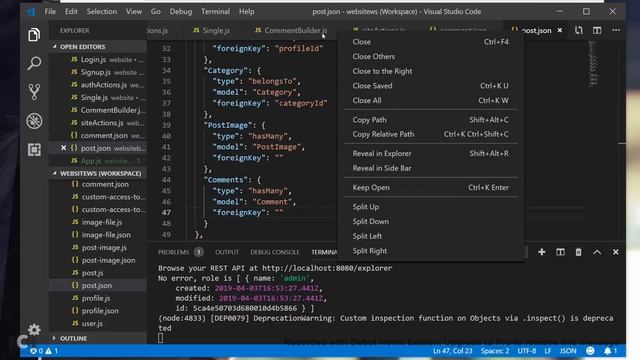
Task: Click the Open Changes compare icon
Action: coord(579,30)
